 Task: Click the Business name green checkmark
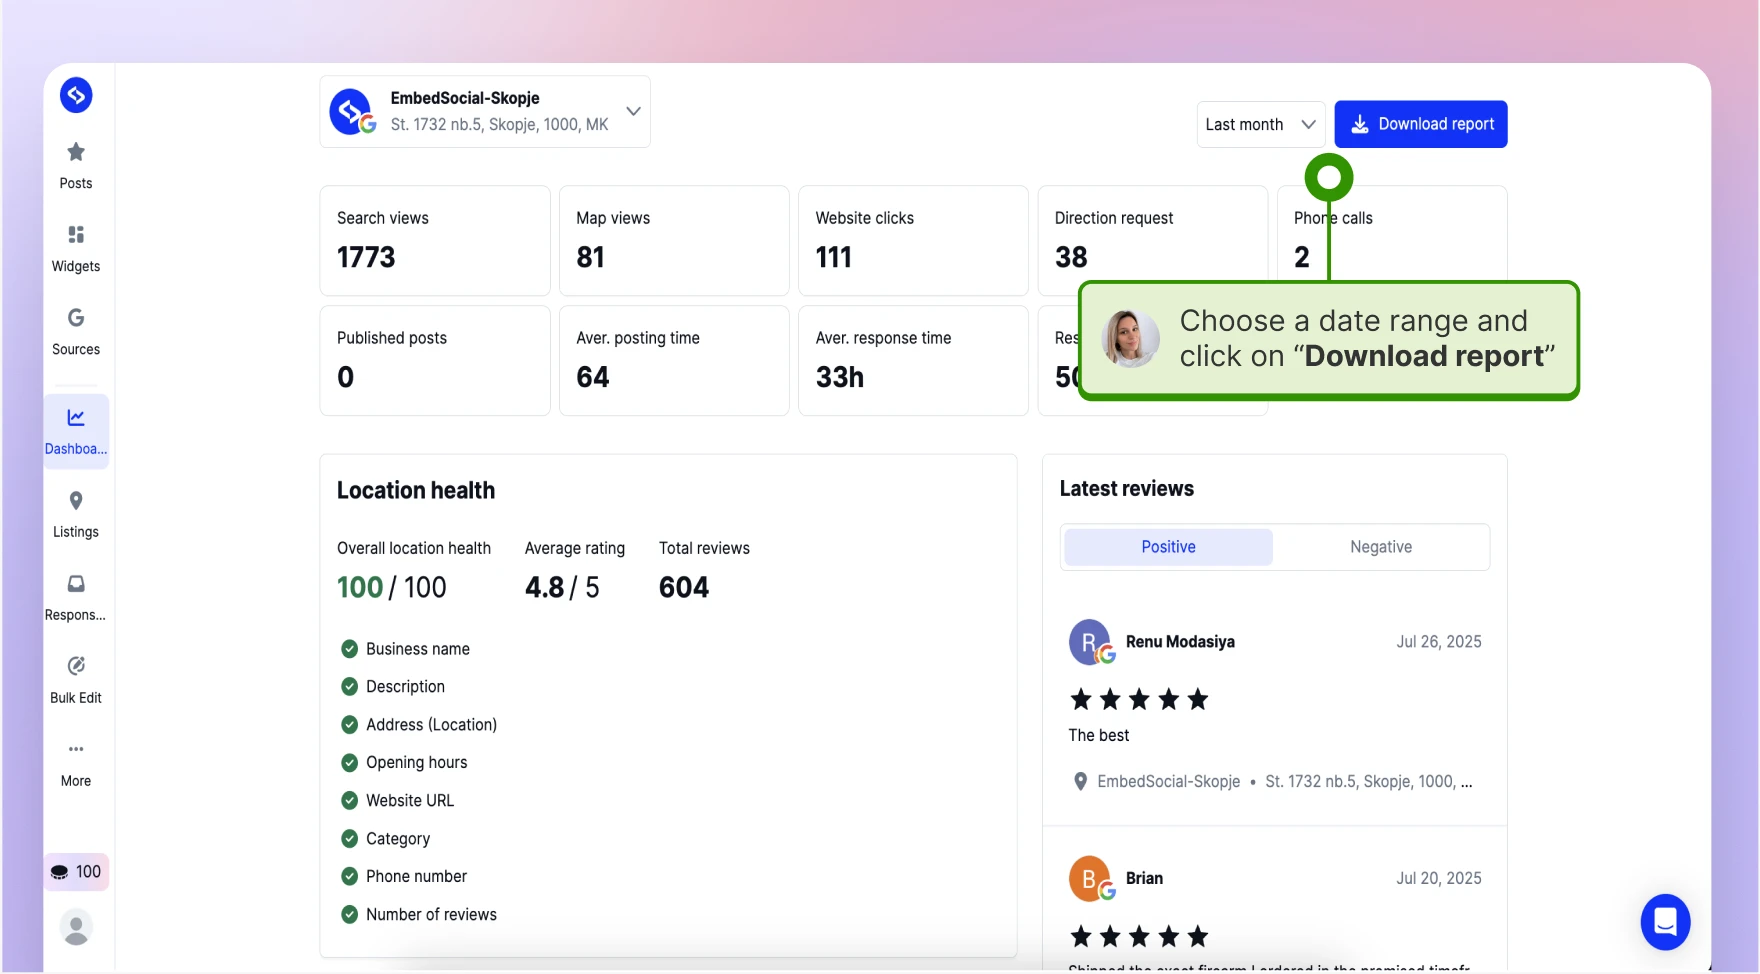tap(349, 649)
